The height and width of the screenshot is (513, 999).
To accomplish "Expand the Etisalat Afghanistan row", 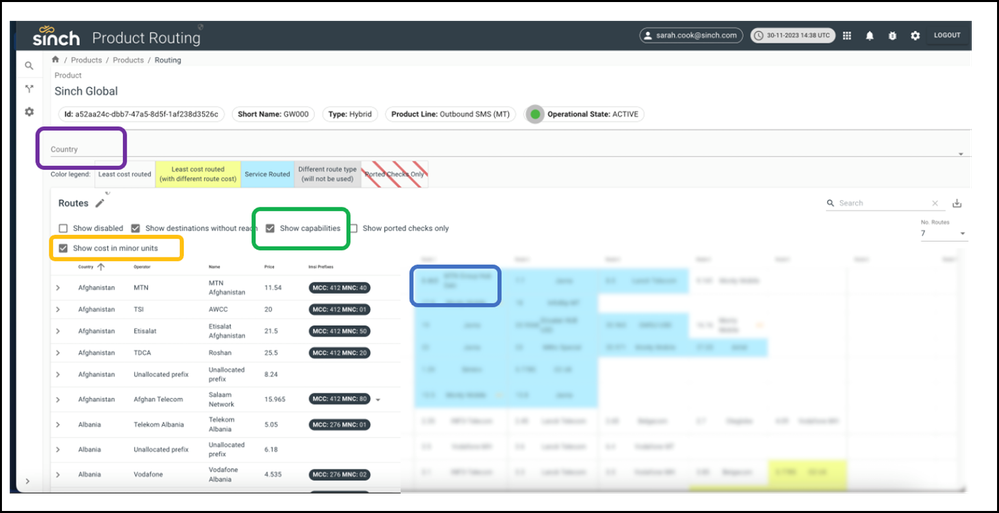I will pyautogui.click(x=57, y=331).
